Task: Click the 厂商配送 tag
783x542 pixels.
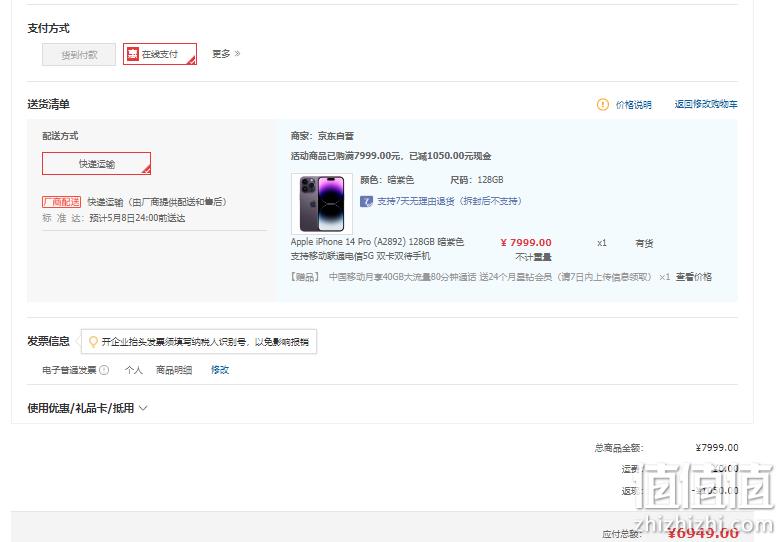Action: pos(61,202)
